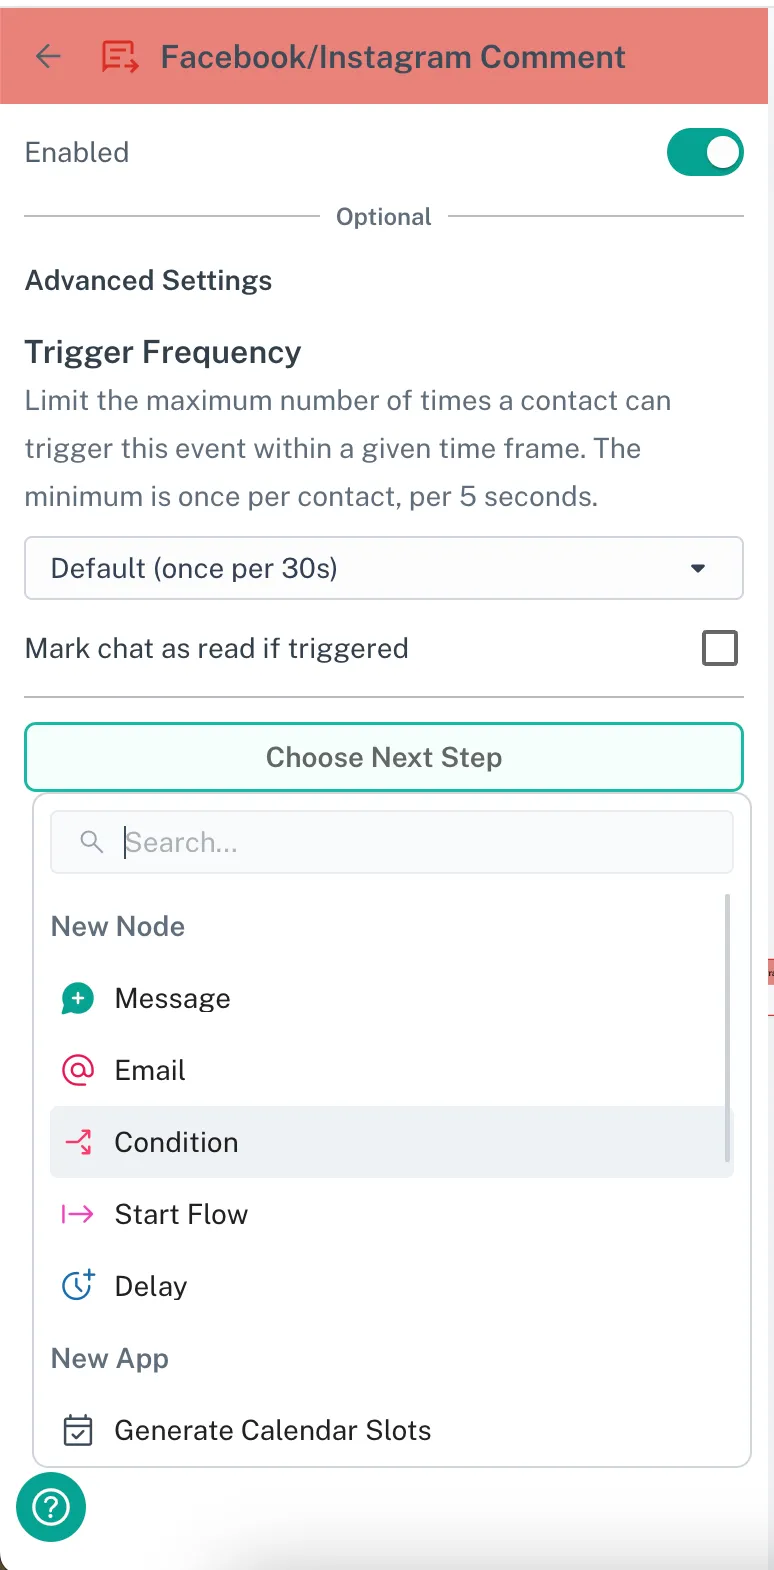Choose the Delay option in the list
Viewport: 774px width, 1570px height.
(x=151, y=1286)
